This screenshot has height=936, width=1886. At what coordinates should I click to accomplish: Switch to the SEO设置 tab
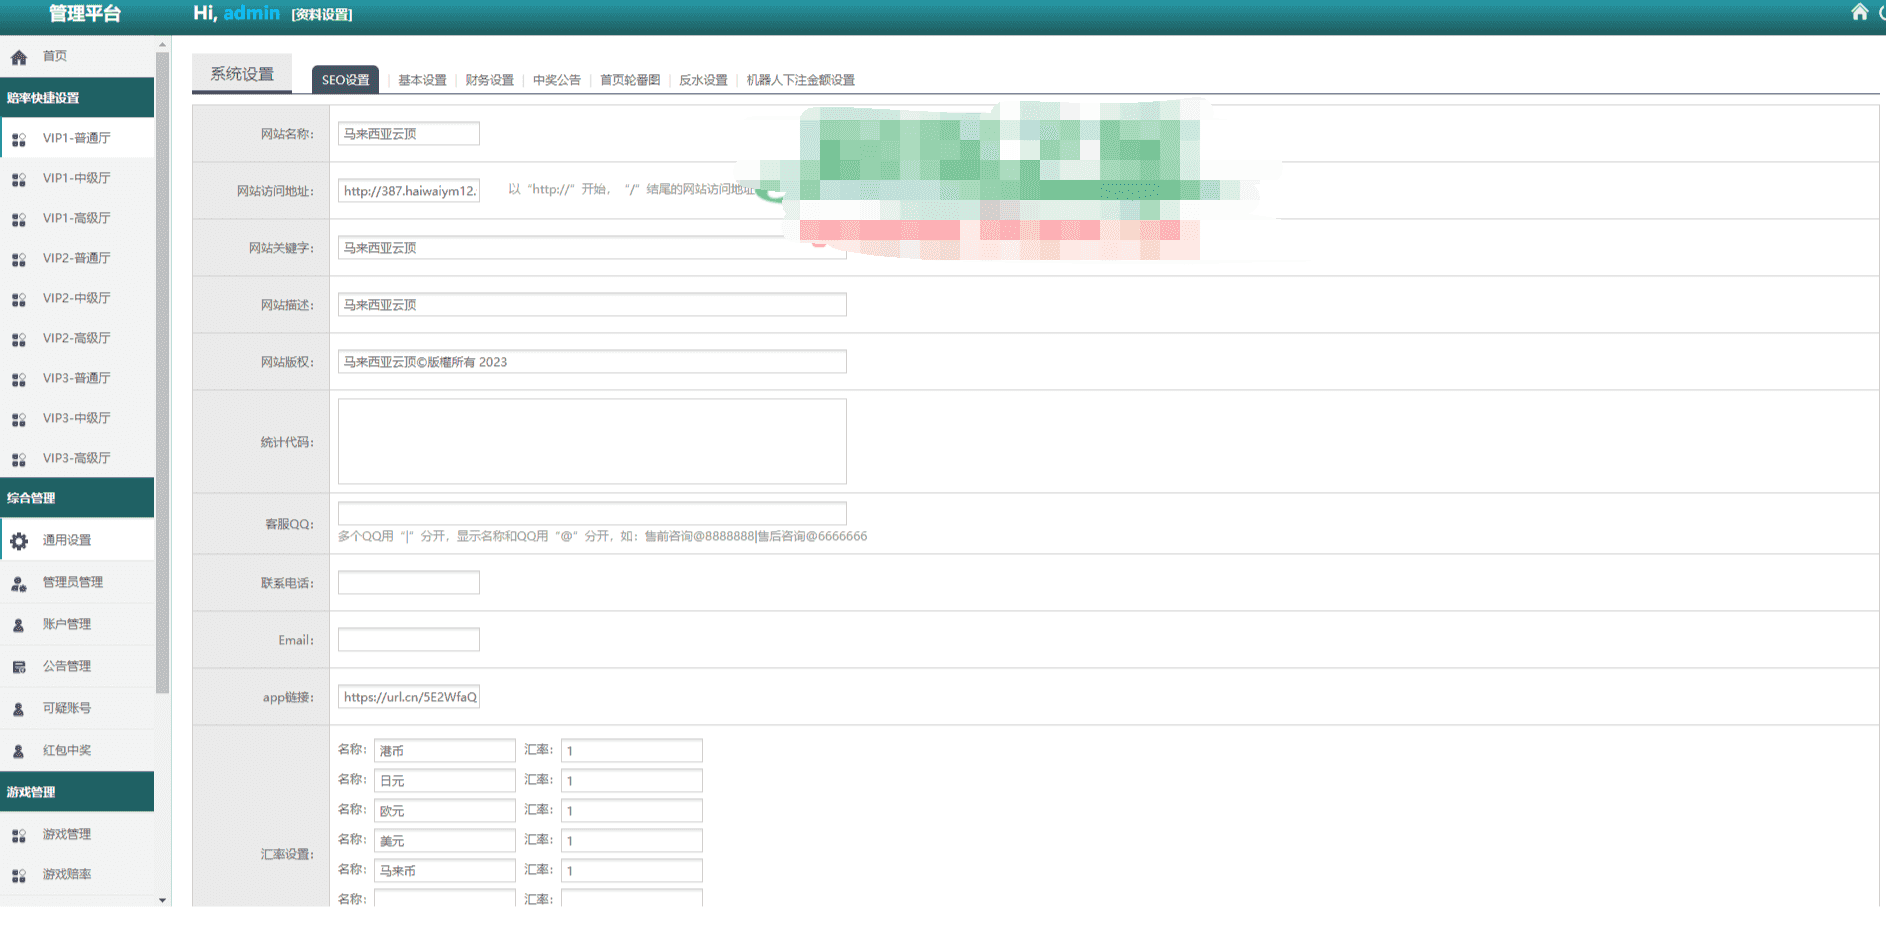345,80
